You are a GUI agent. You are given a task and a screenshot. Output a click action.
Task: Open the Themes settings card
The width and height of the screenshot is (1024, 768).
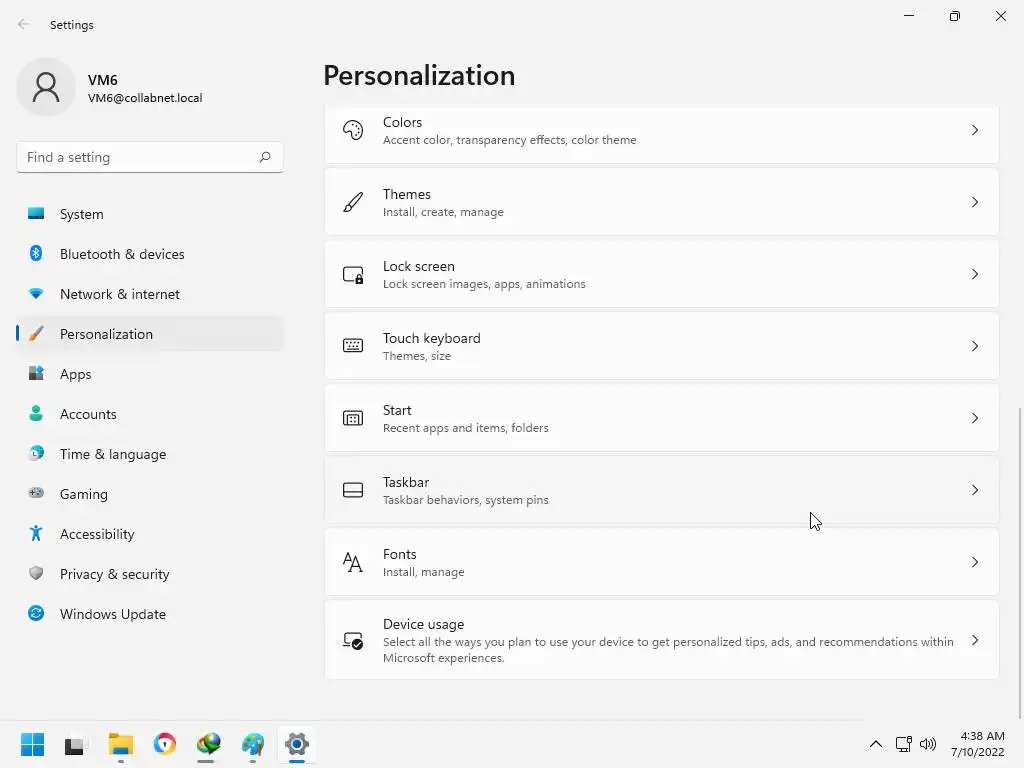(662, 202)
